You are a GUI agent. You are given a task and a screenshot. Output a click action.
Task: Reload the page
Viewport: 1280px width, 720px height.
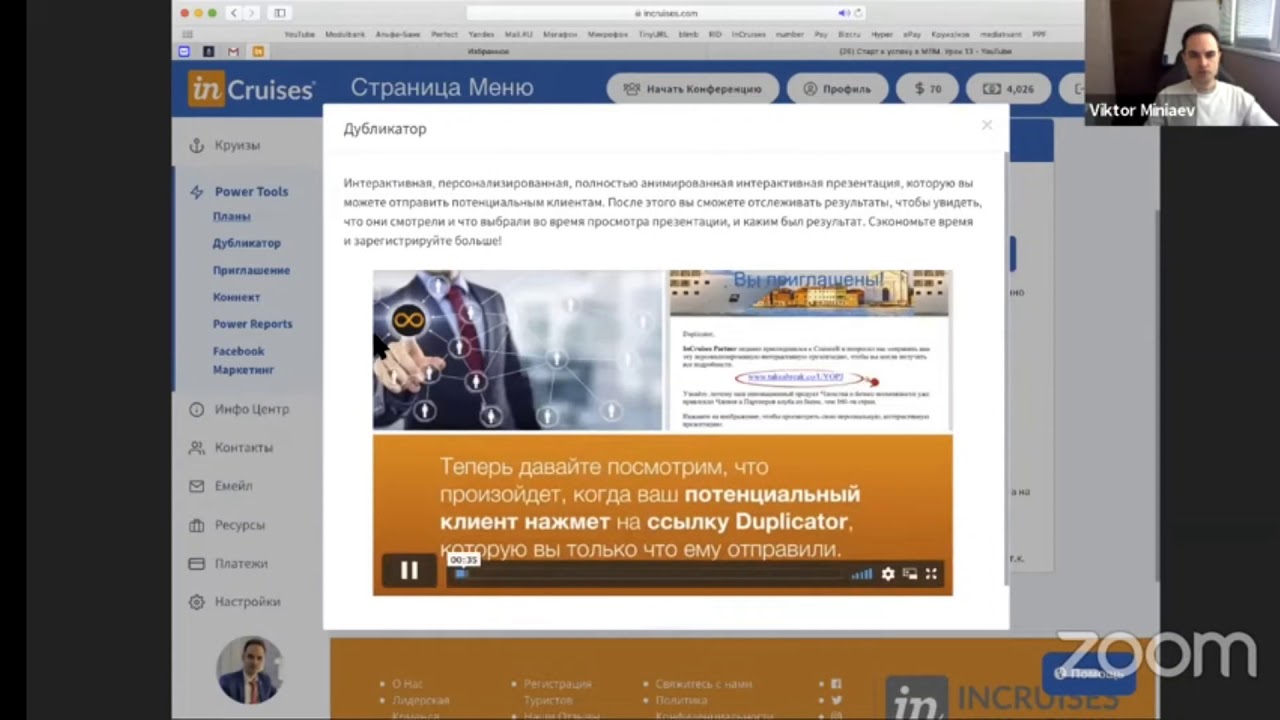[858, 13]
